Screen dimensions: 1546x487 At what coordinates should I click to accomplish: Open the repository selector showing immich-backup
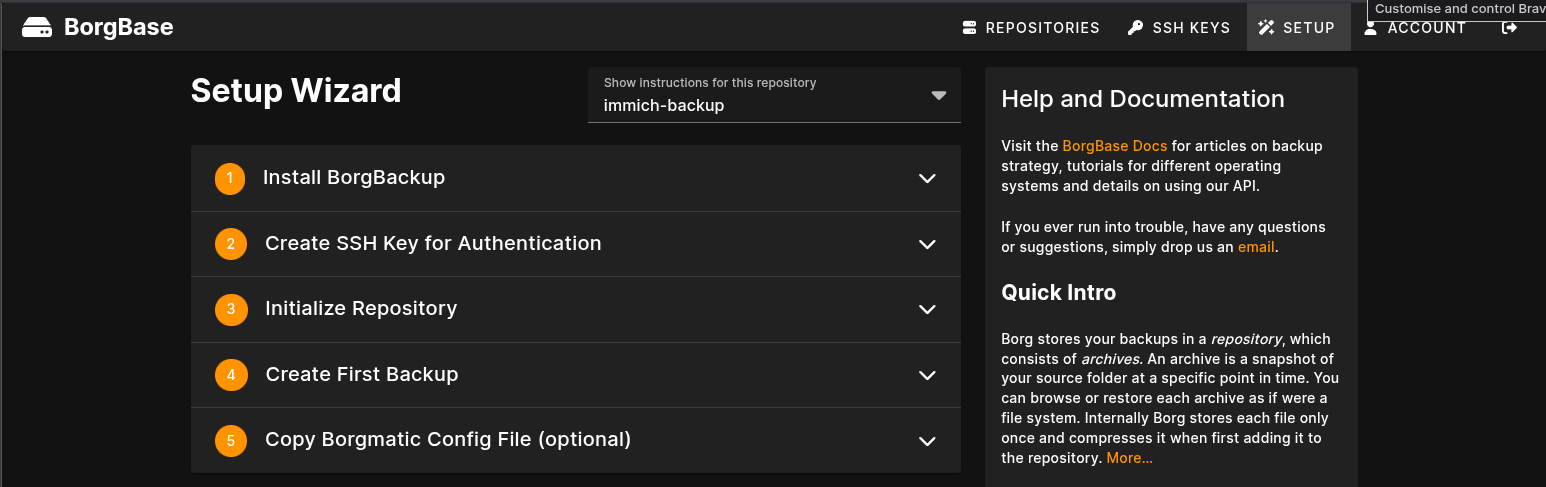click(774, 96)
